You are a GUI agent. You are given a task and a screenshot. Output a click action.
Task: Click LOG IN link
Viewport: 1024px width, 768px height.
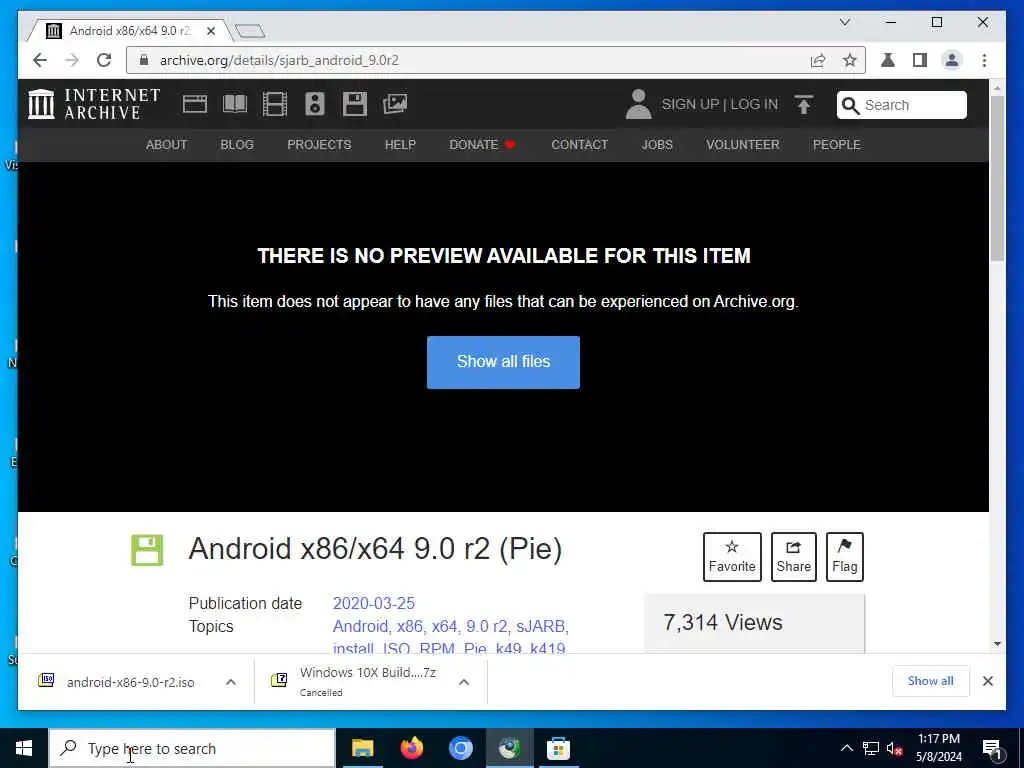click(x=754, y=104)
